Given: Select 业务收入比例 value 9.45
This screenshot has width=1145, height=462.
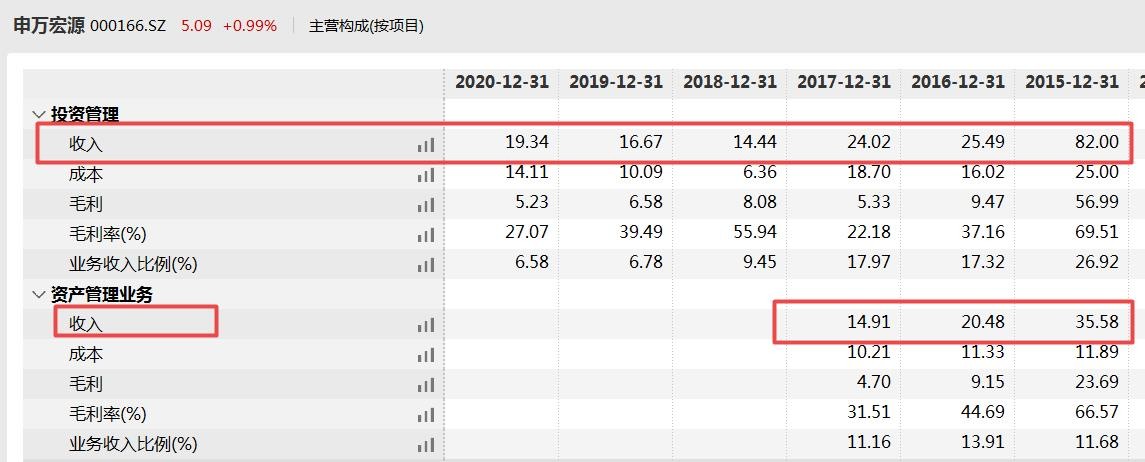Looking at the screenshot, I should point(759,262).
